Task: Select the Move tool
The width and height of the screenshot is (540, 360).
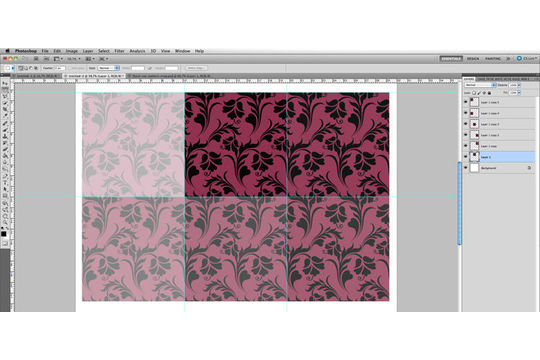Action: (5, 83)
